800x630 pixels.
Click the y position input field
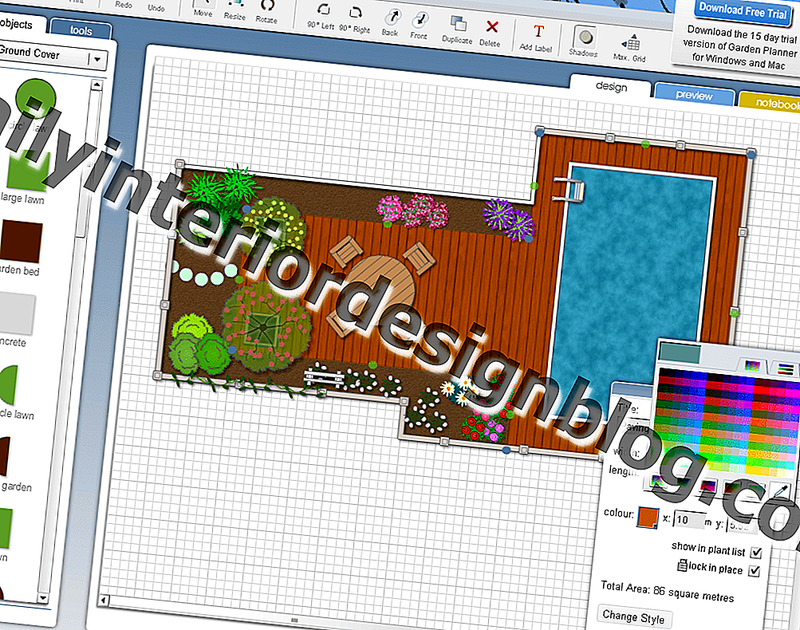coord(743,524)
